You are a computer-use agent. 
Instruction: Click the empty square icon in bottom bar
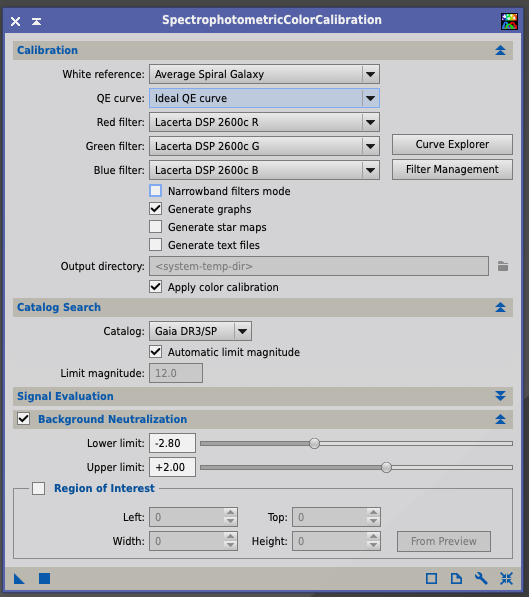431,579
